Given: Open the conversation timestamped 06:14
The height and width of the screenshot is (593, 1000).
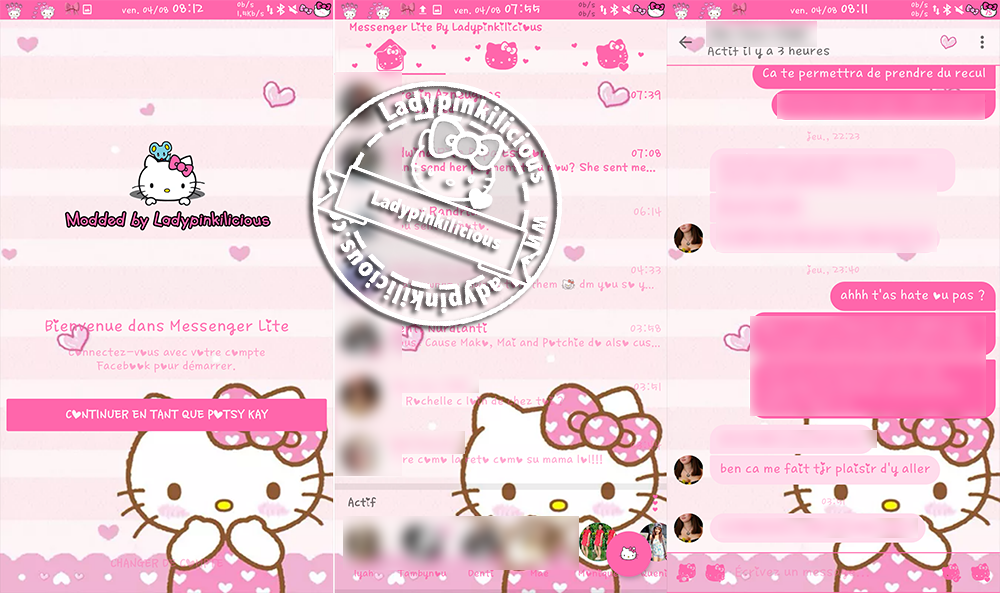Looking at the screenshot, I should pyautogui.click(x=501, y=219).
